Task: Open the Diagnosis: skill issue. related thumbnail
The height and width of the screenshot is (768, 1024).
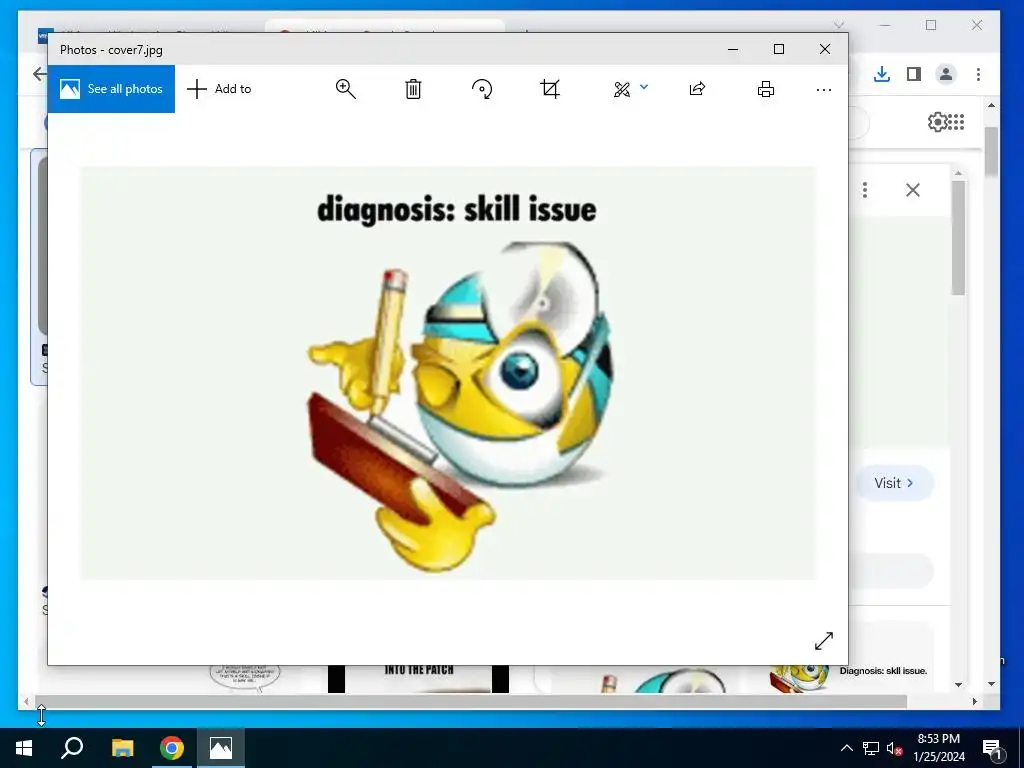Action: pos(849,677)
